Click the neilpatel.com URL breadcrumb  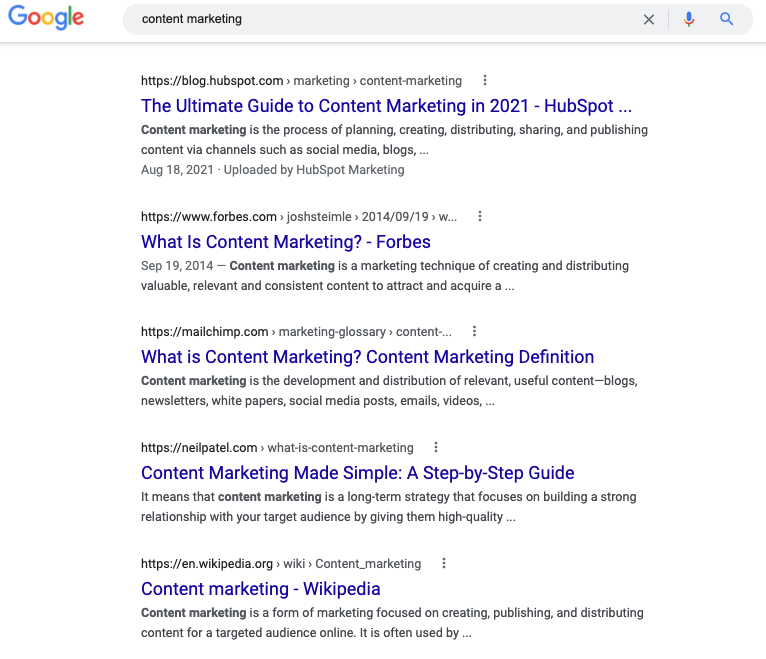(x=277, y=447)
